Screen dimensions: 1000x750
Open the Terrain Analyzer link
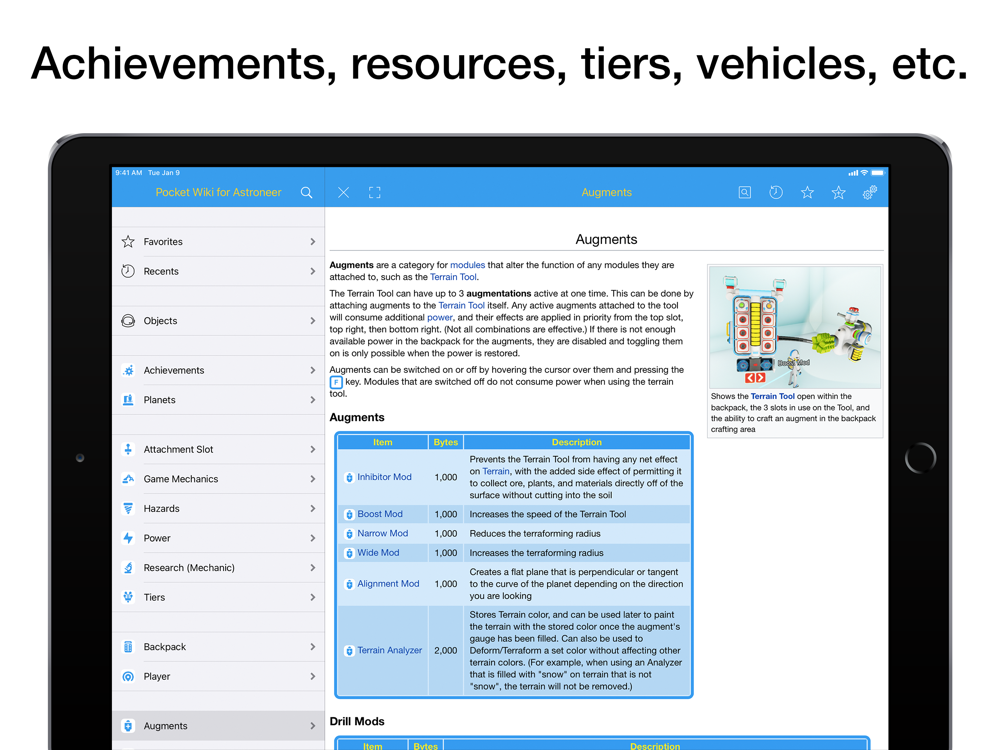390,651
